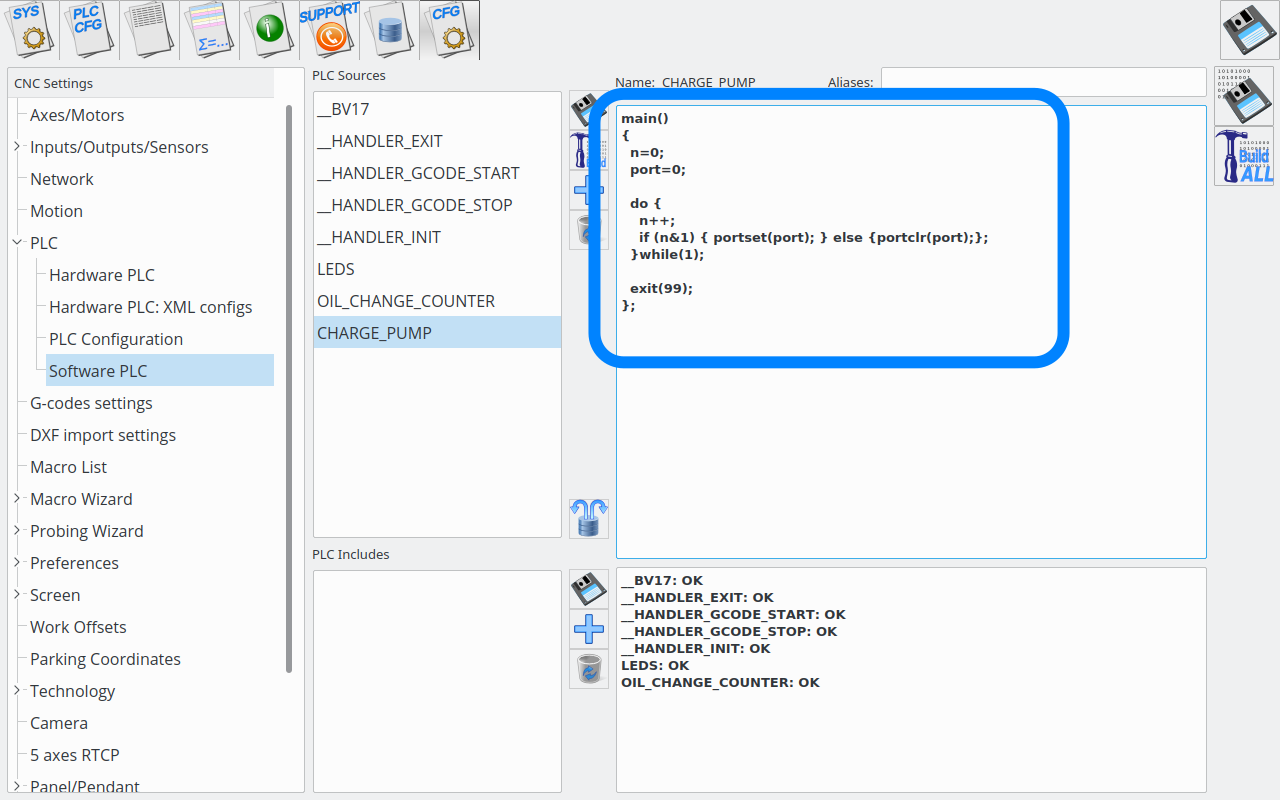The width and height of the screenshot is (1280, 800).
Task: Select OIL_CHANGE_COUNTER in PLC Sources list
Action: pyautogui.click(x=406, y=301)
